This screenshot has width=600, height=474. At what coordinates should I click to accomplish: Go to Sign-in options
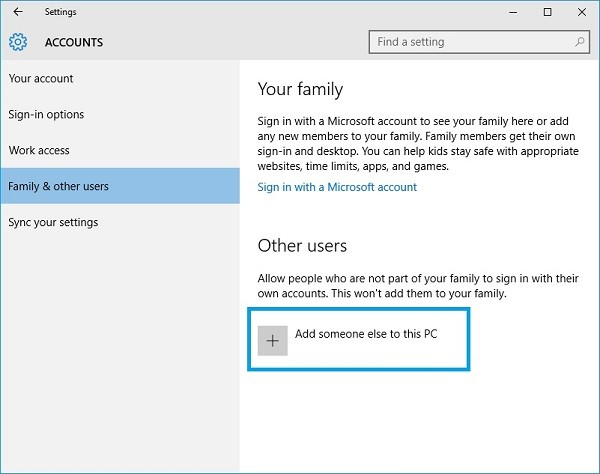pyautogui.click(x=46, y=115)
